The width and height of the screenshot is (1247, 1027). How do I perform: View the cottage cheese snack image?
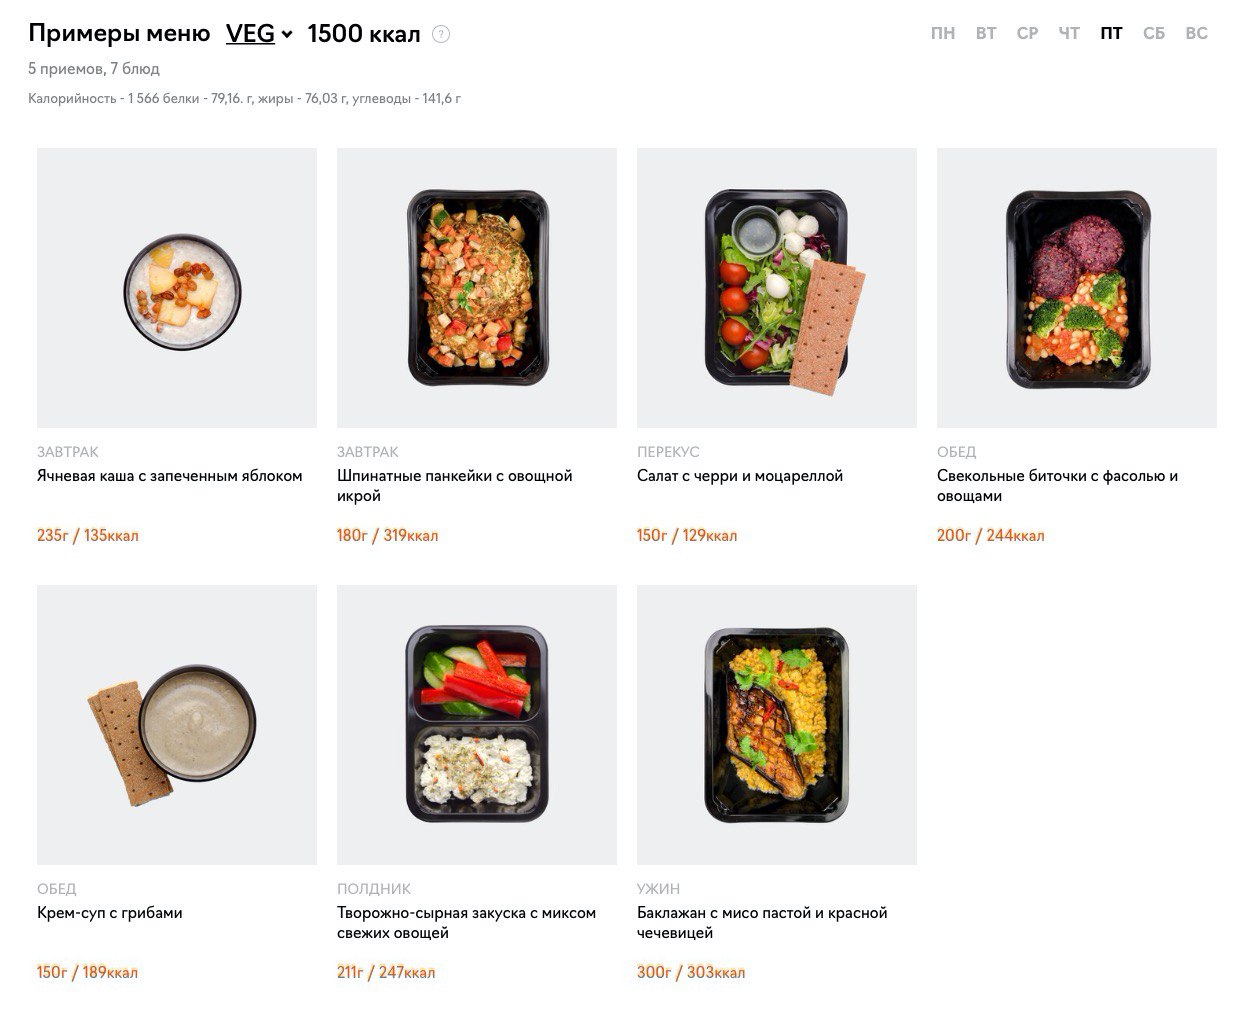point(477,725)
